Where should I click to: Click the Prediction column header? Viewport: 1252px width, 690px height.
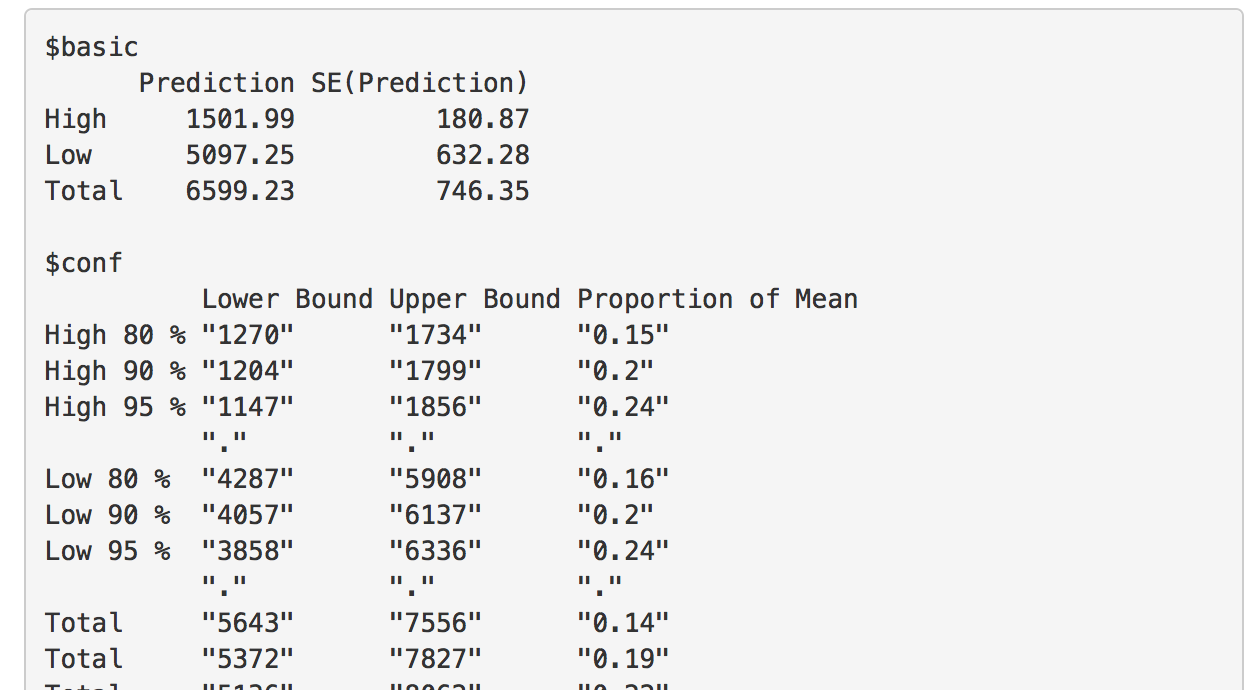[x=217, y=83]
